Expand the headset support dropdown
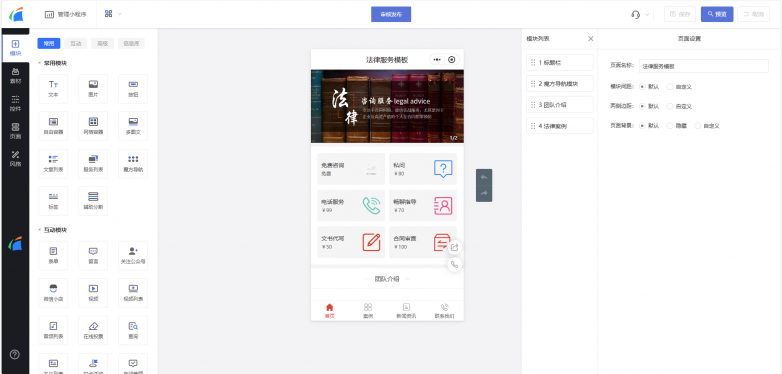Screen dimensions: 782x374 [x=640, y=14]
